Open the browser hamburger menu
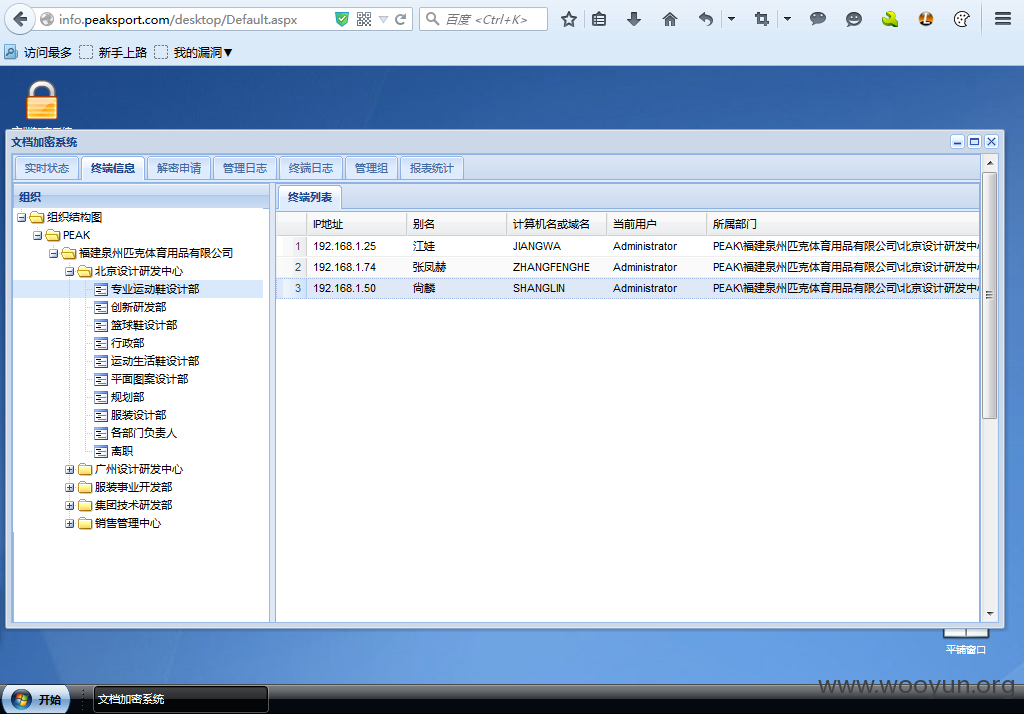This screenshot has width=1024, height=714. pyautogui.click(x=1003, y=19)
